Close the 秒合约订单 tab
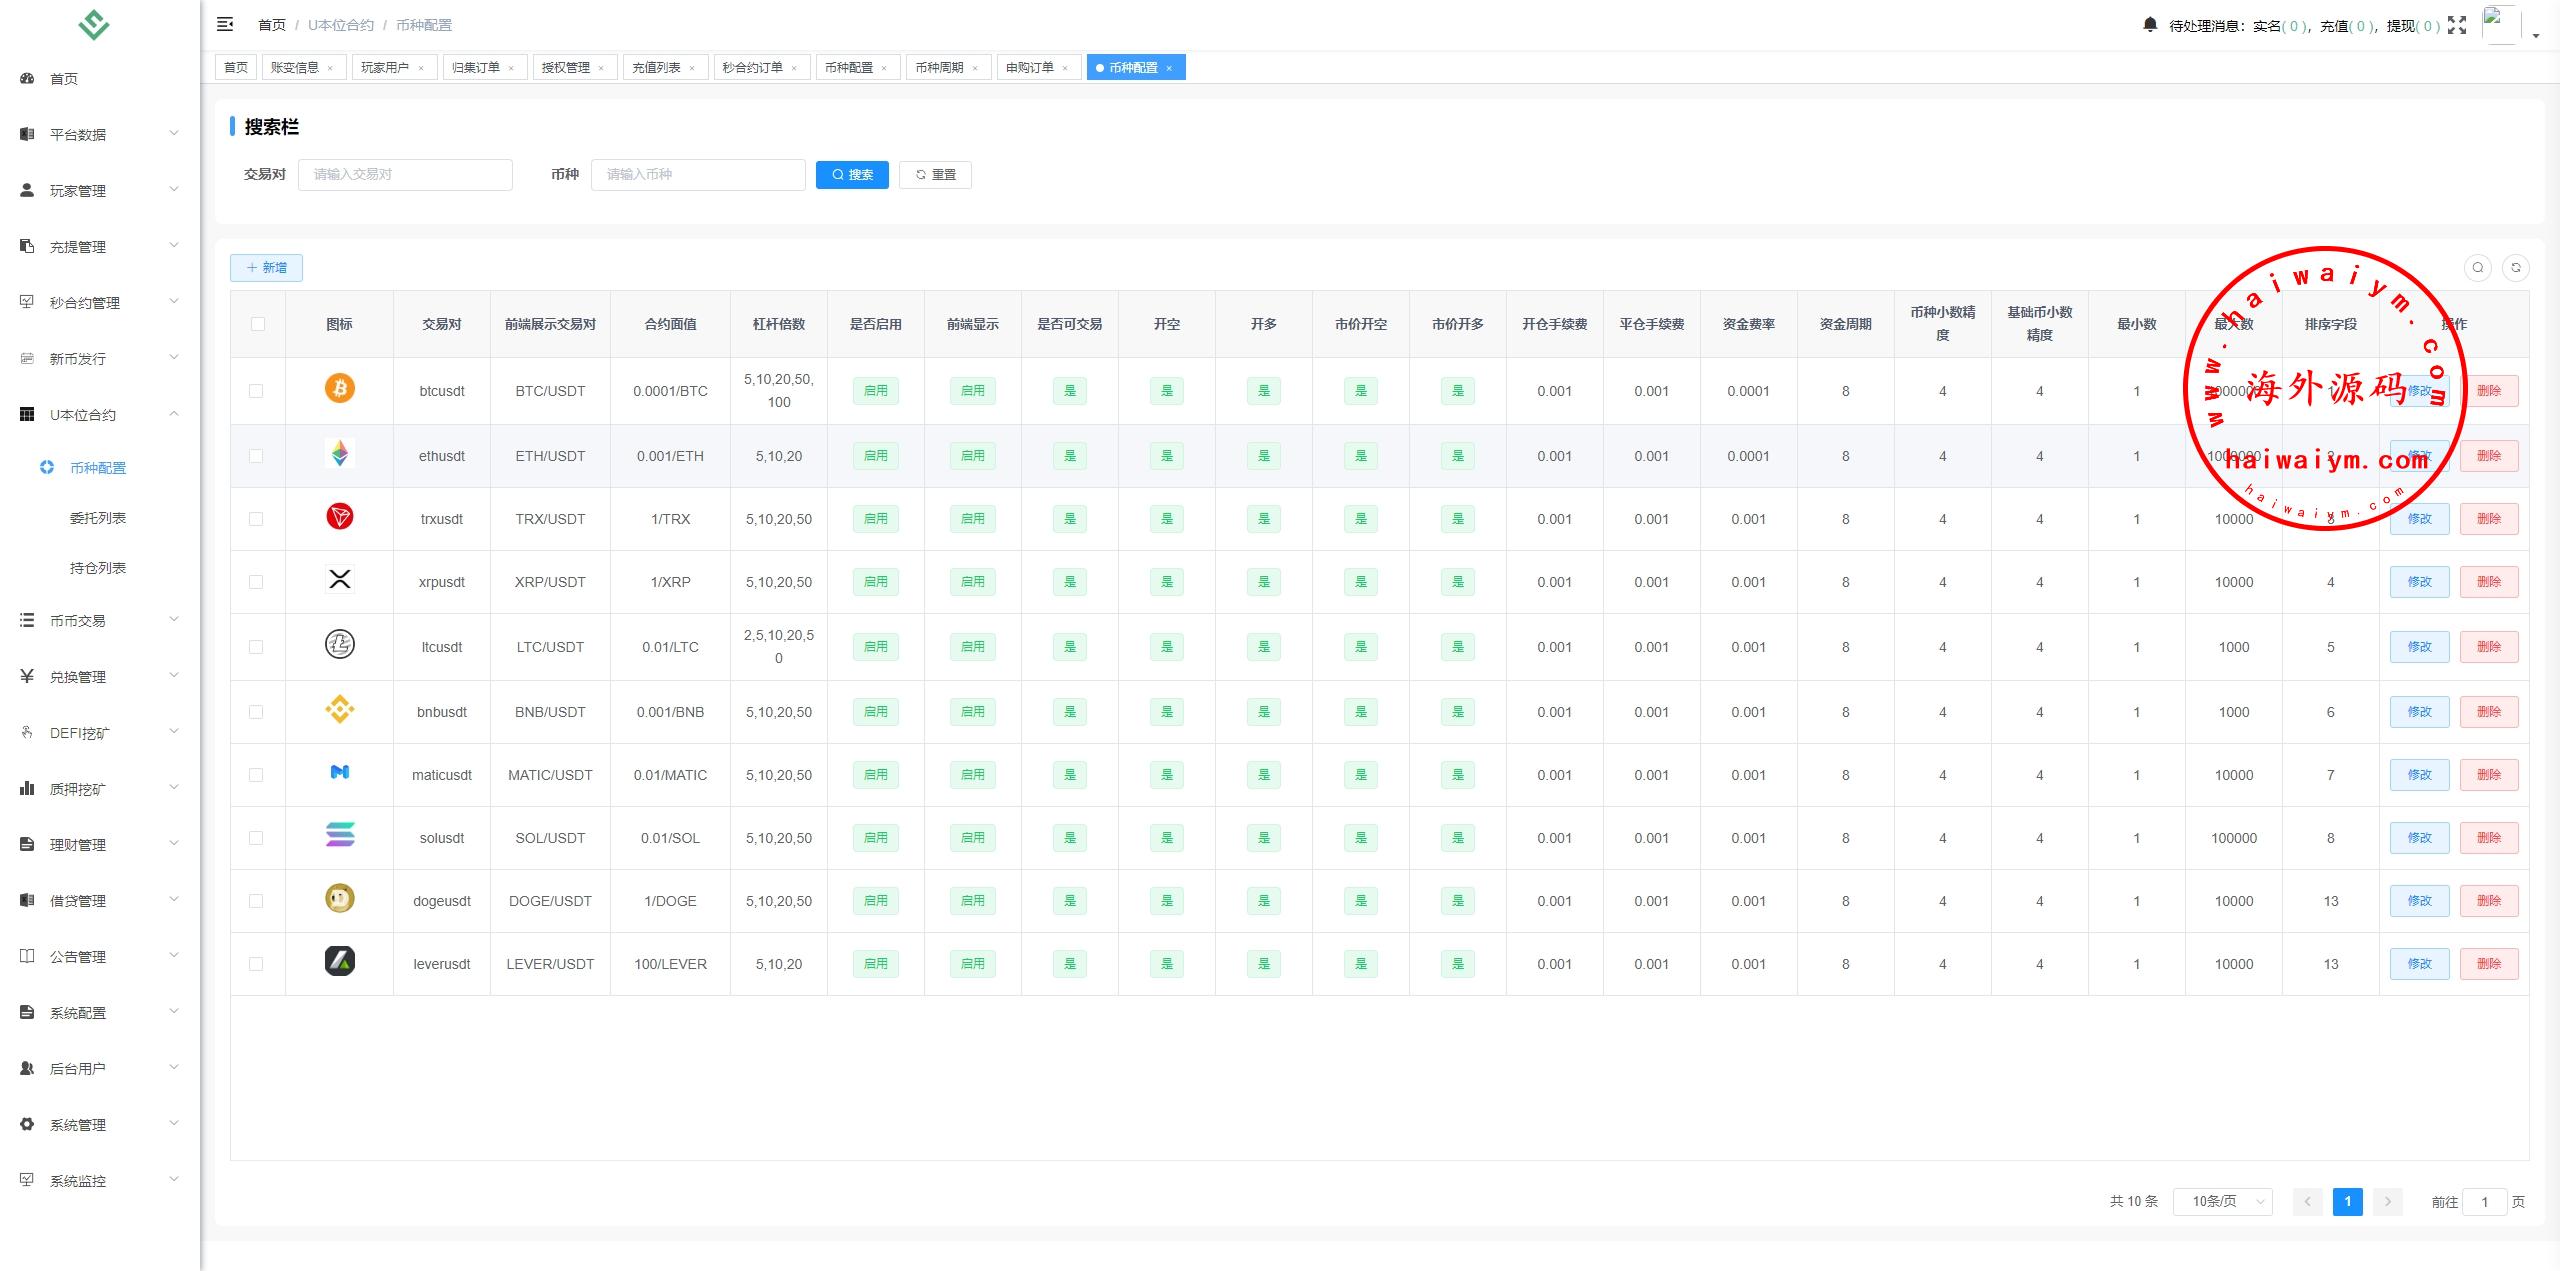2560x1271 pixels. 794,68
